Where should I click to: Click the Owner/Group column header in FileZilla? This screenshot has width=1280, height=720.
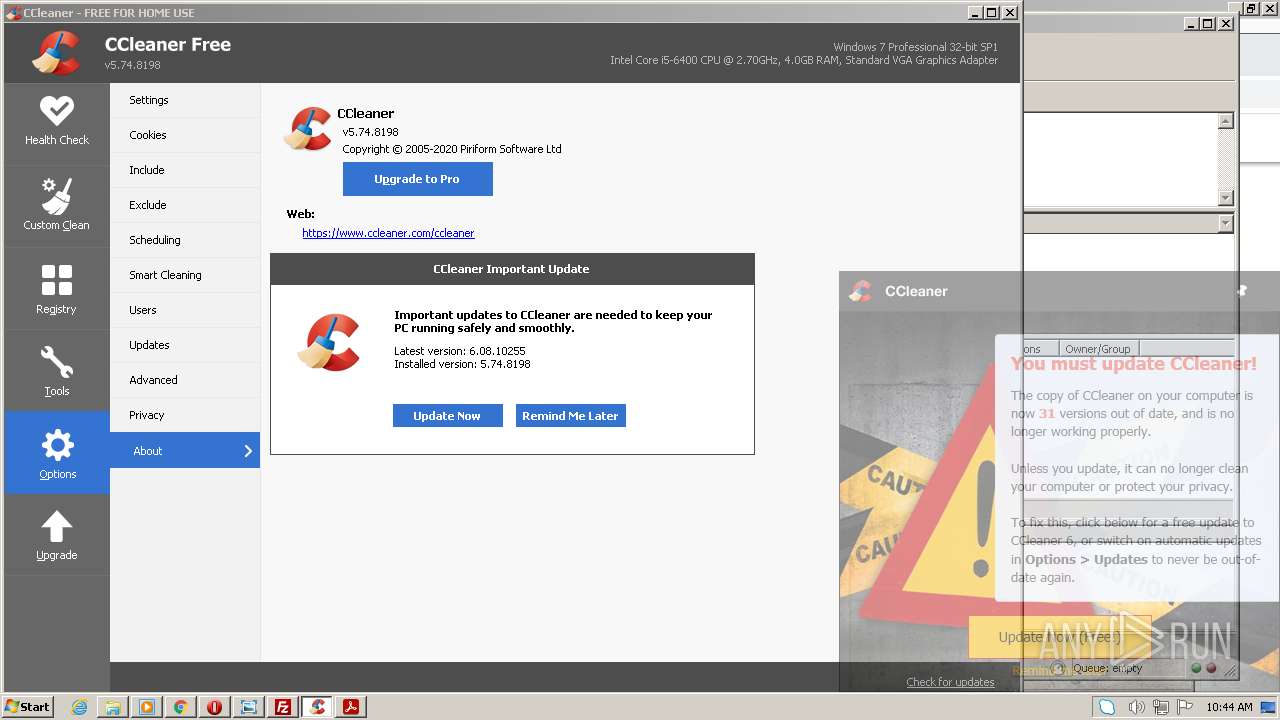tap(1097, 349)
